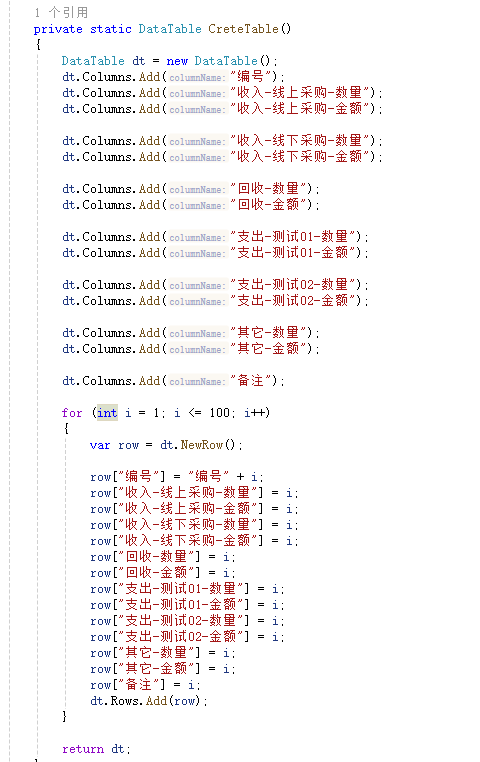480x762 pixels.
Task: Click row["支出-测试02-金额"] assignment
Action: [187, 638]
